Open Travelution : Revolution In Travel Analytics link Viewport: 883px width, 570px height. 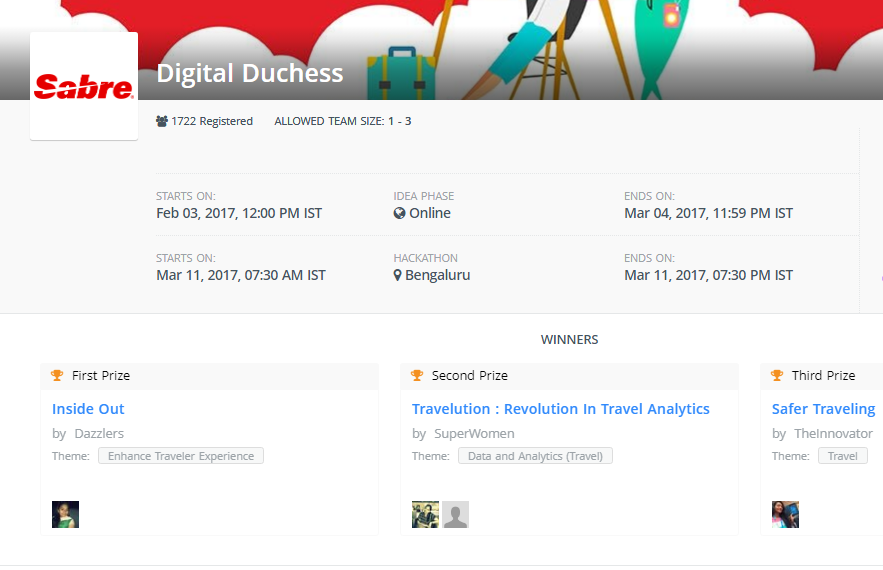[560, 409]
